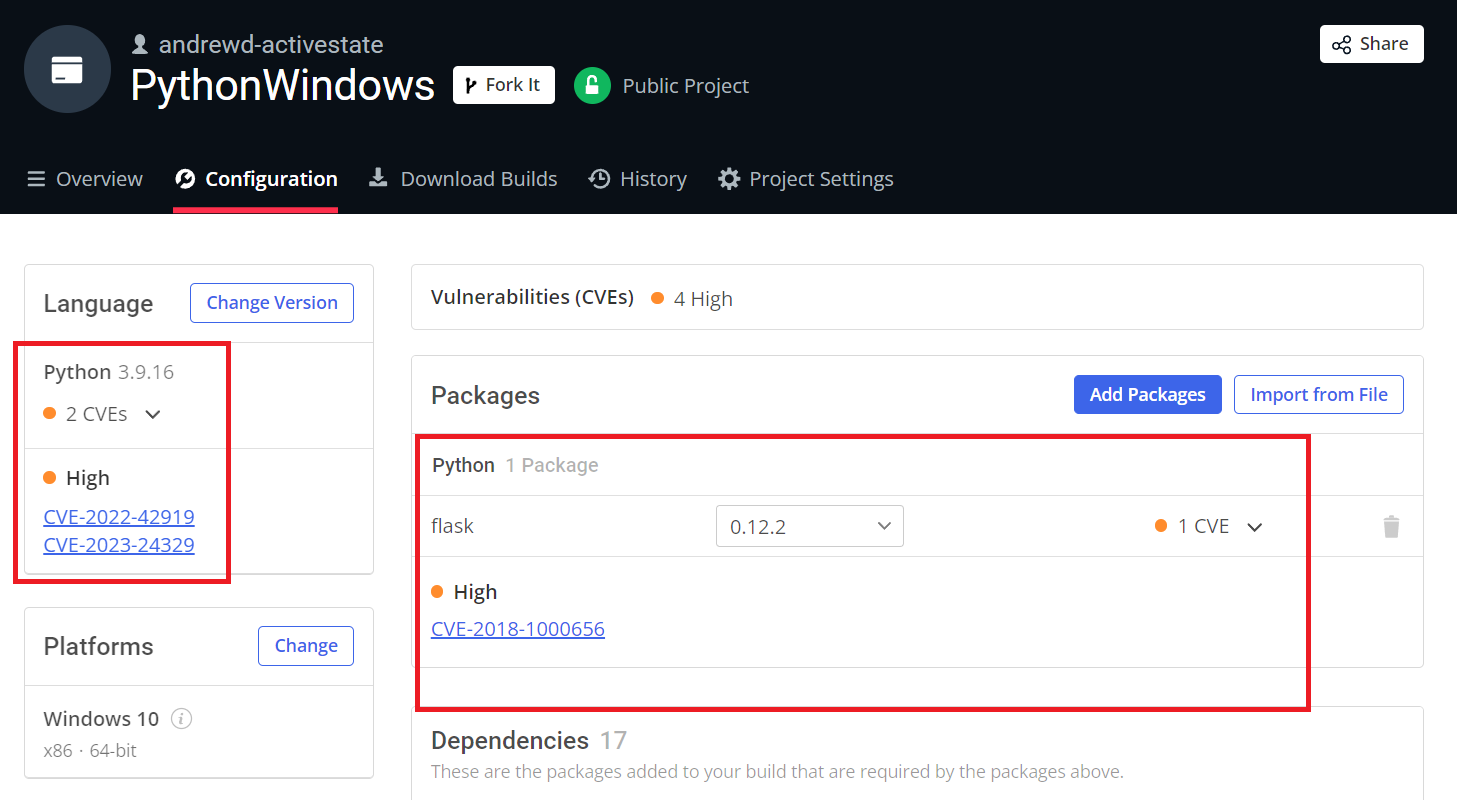Click Change Version for the language
1457x800 pixels.
(x=272, y=303)
